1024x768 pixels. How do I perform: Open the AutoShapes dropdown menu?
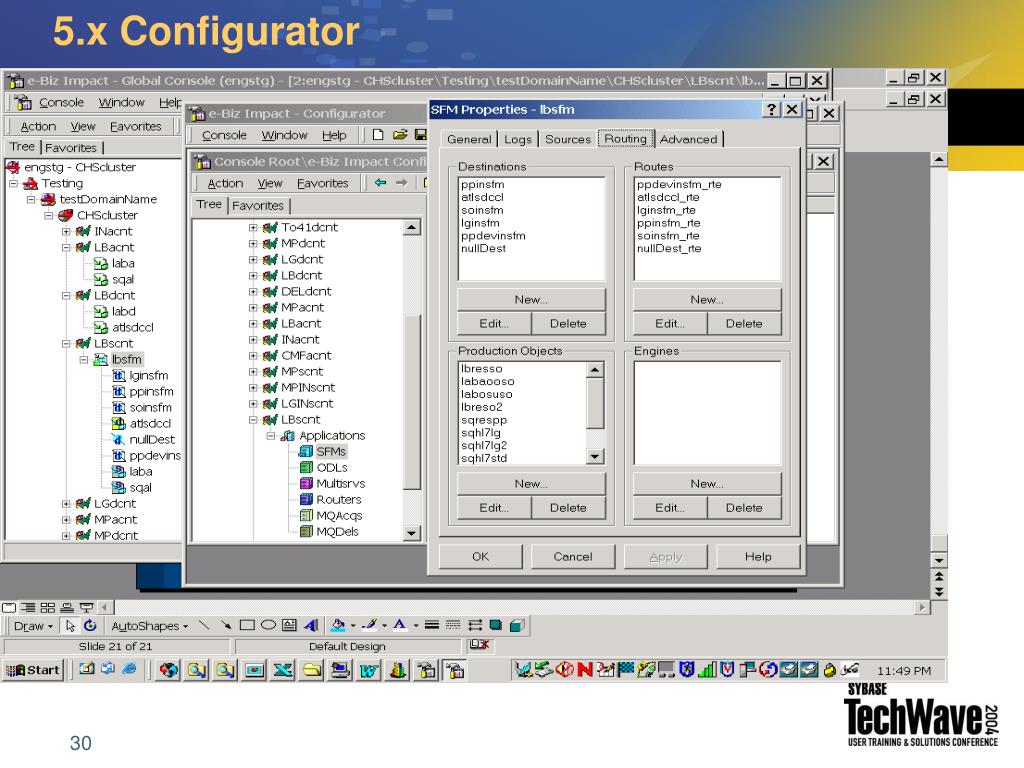pos(150,626)
